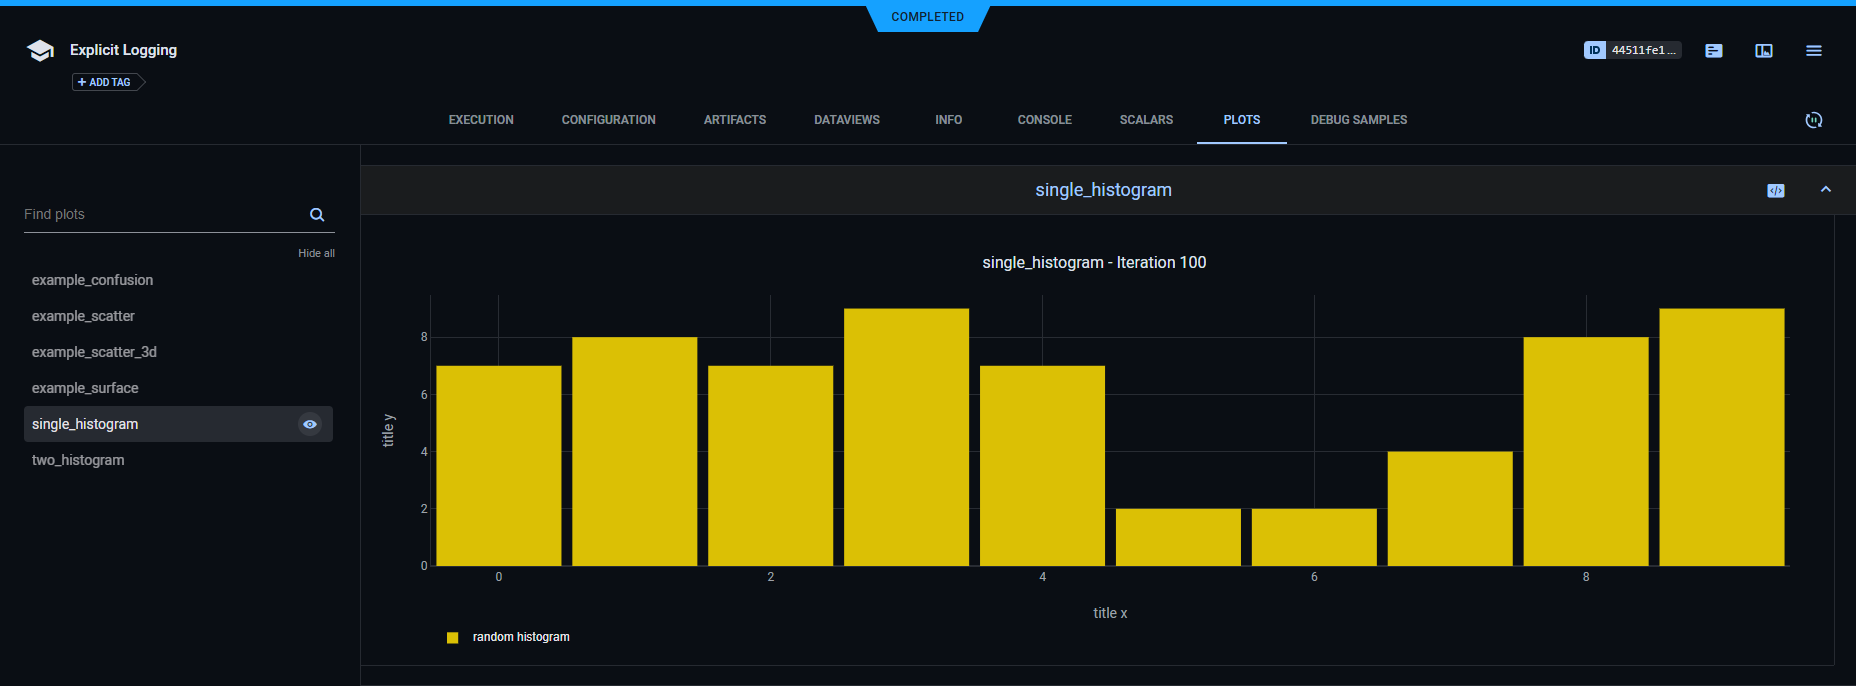Select example_scatter_3d in the plot list
Screen dimensions: 1856x686
94,352
